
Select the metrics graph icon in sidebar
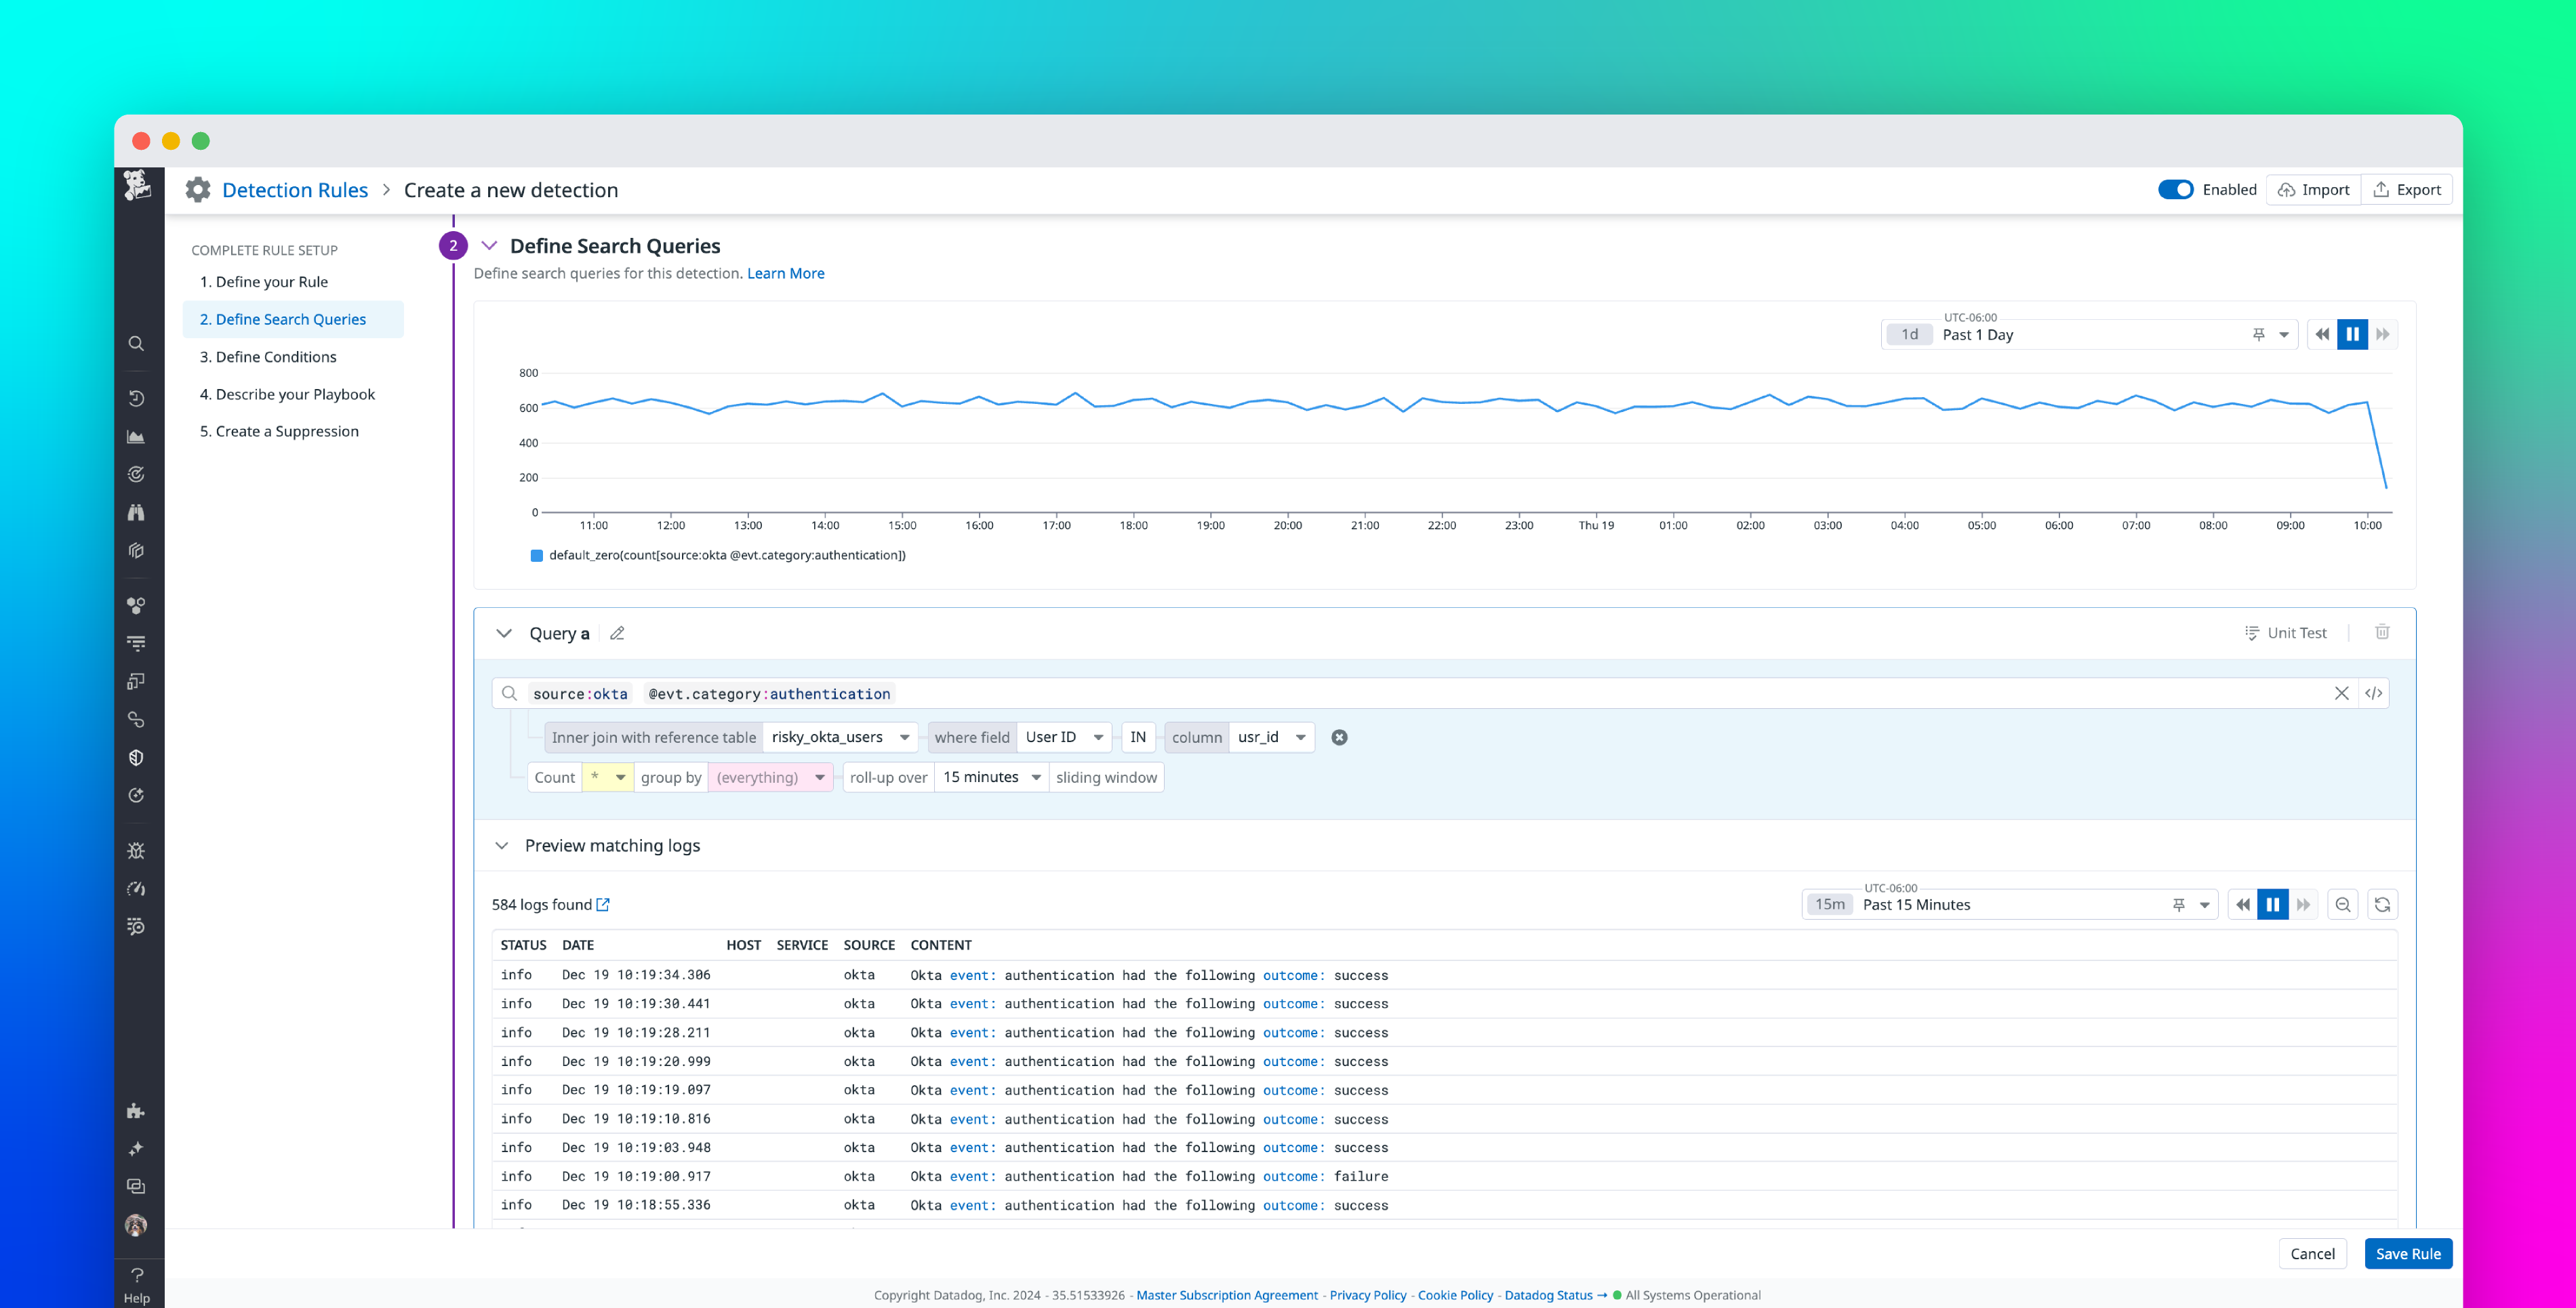[136, 436]
